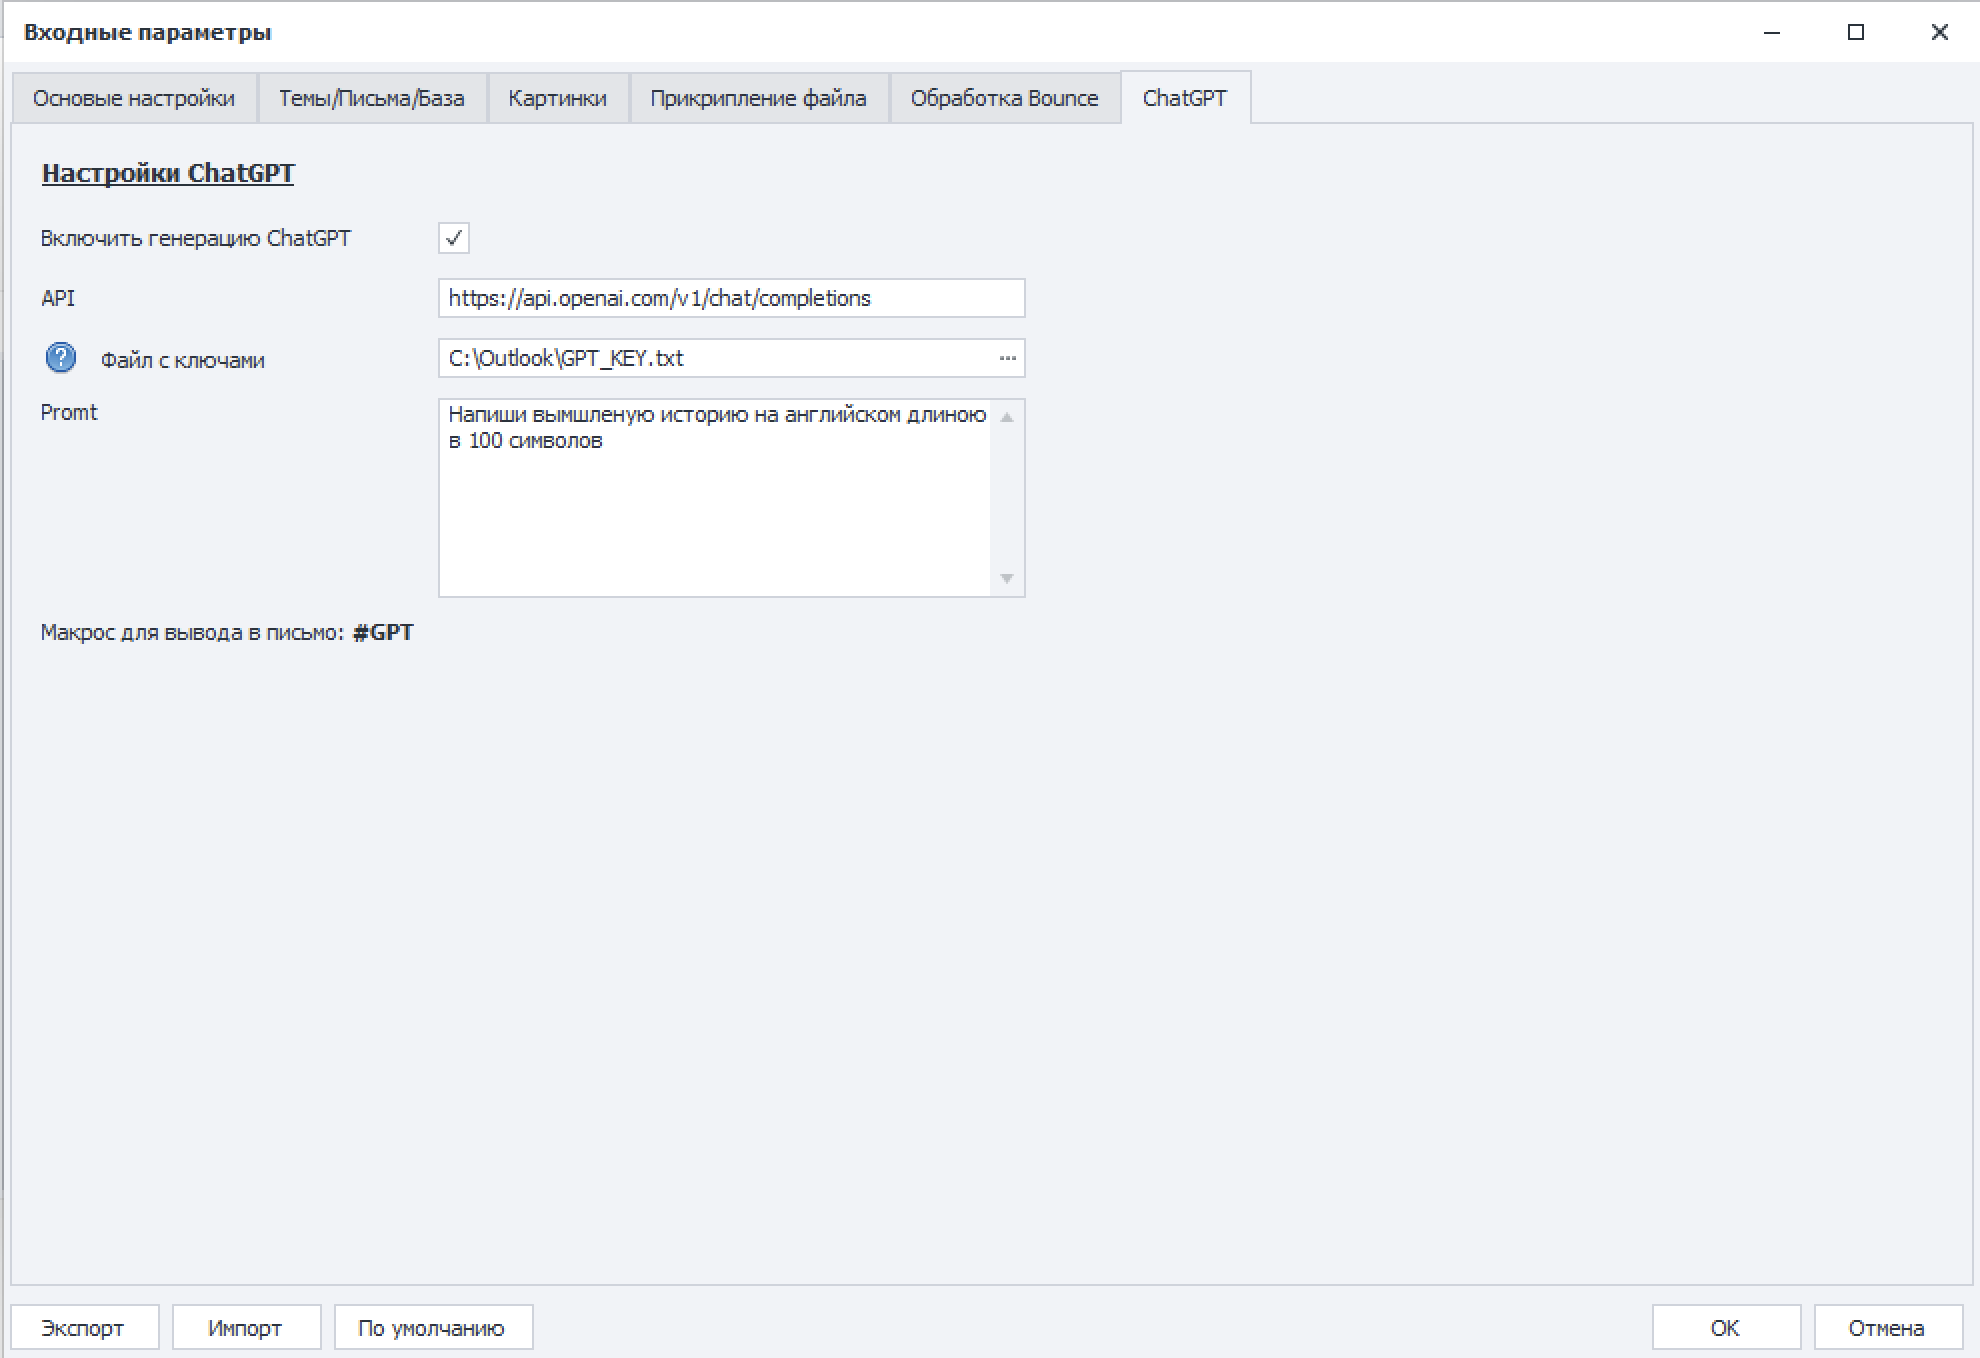This screenshot has height=1358, width=1980.
Task: Click the ellipsis browse button for key file
Action: pos(1007,358)
